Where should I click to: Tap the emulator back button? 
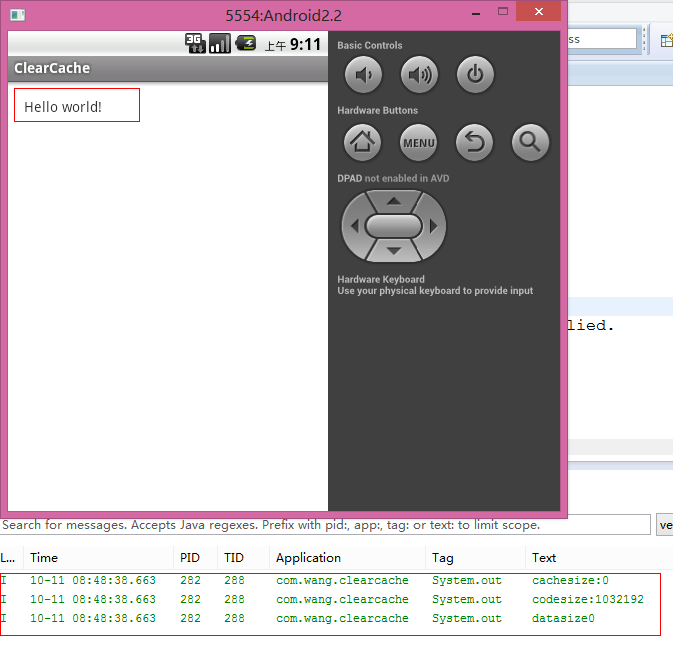(x=474, y=142)
